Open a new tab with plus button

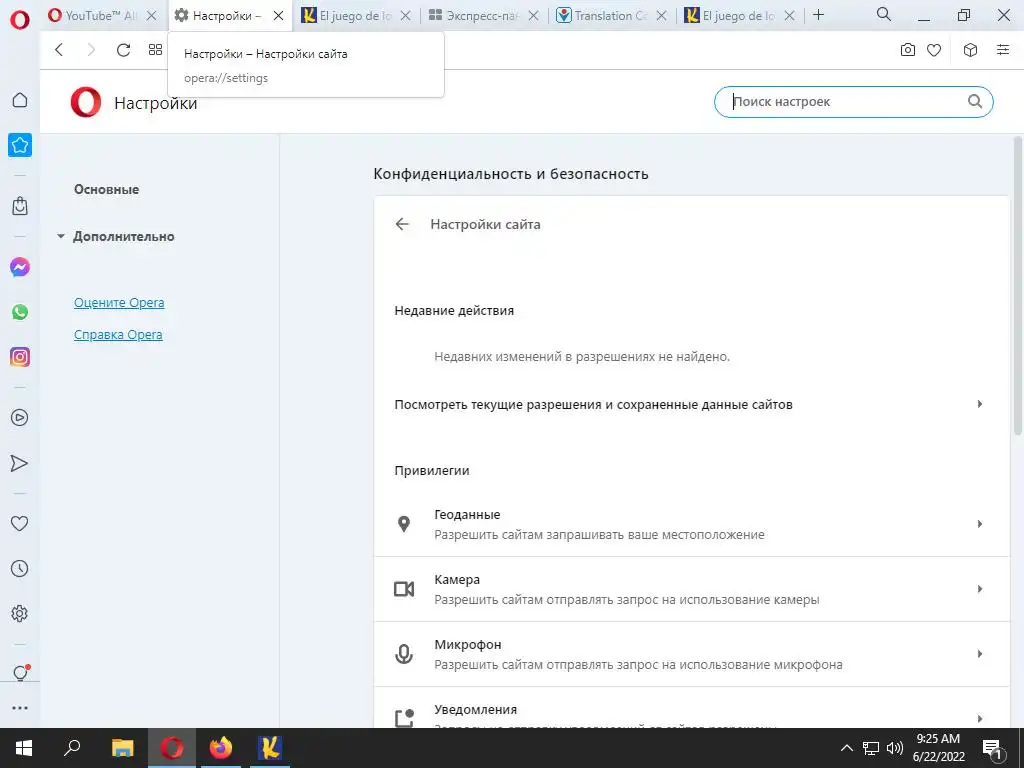pyautogui.click(x=818, y=15)
